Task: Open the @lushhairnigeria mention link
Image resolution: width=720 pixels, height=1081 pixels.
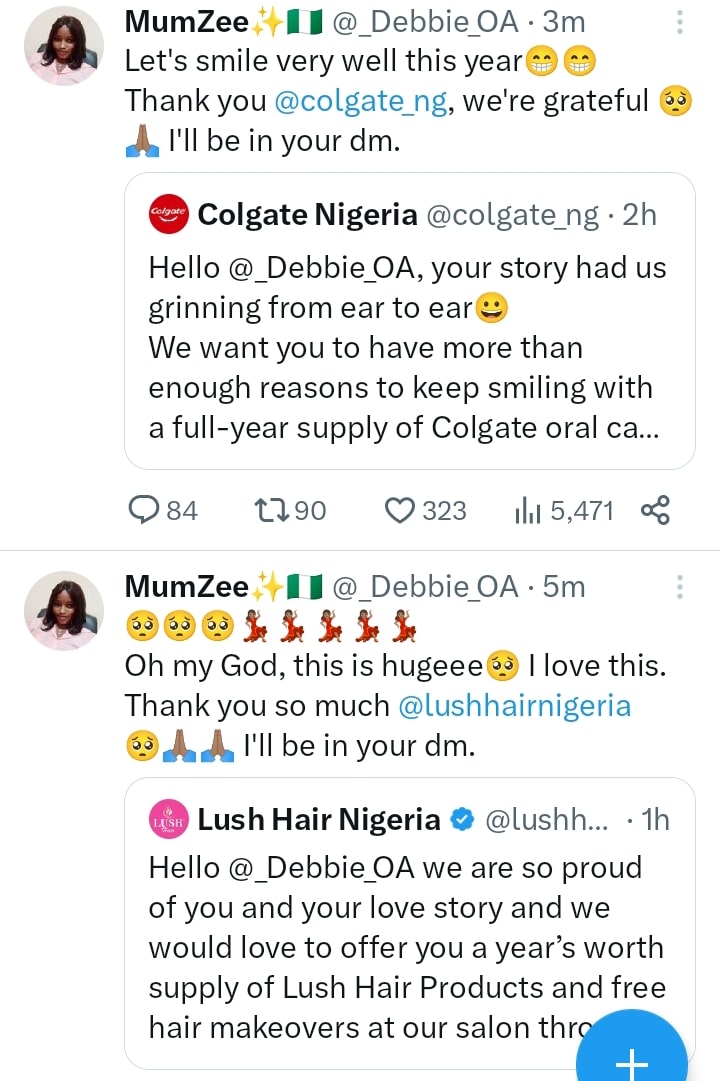Action: (514, 705)
